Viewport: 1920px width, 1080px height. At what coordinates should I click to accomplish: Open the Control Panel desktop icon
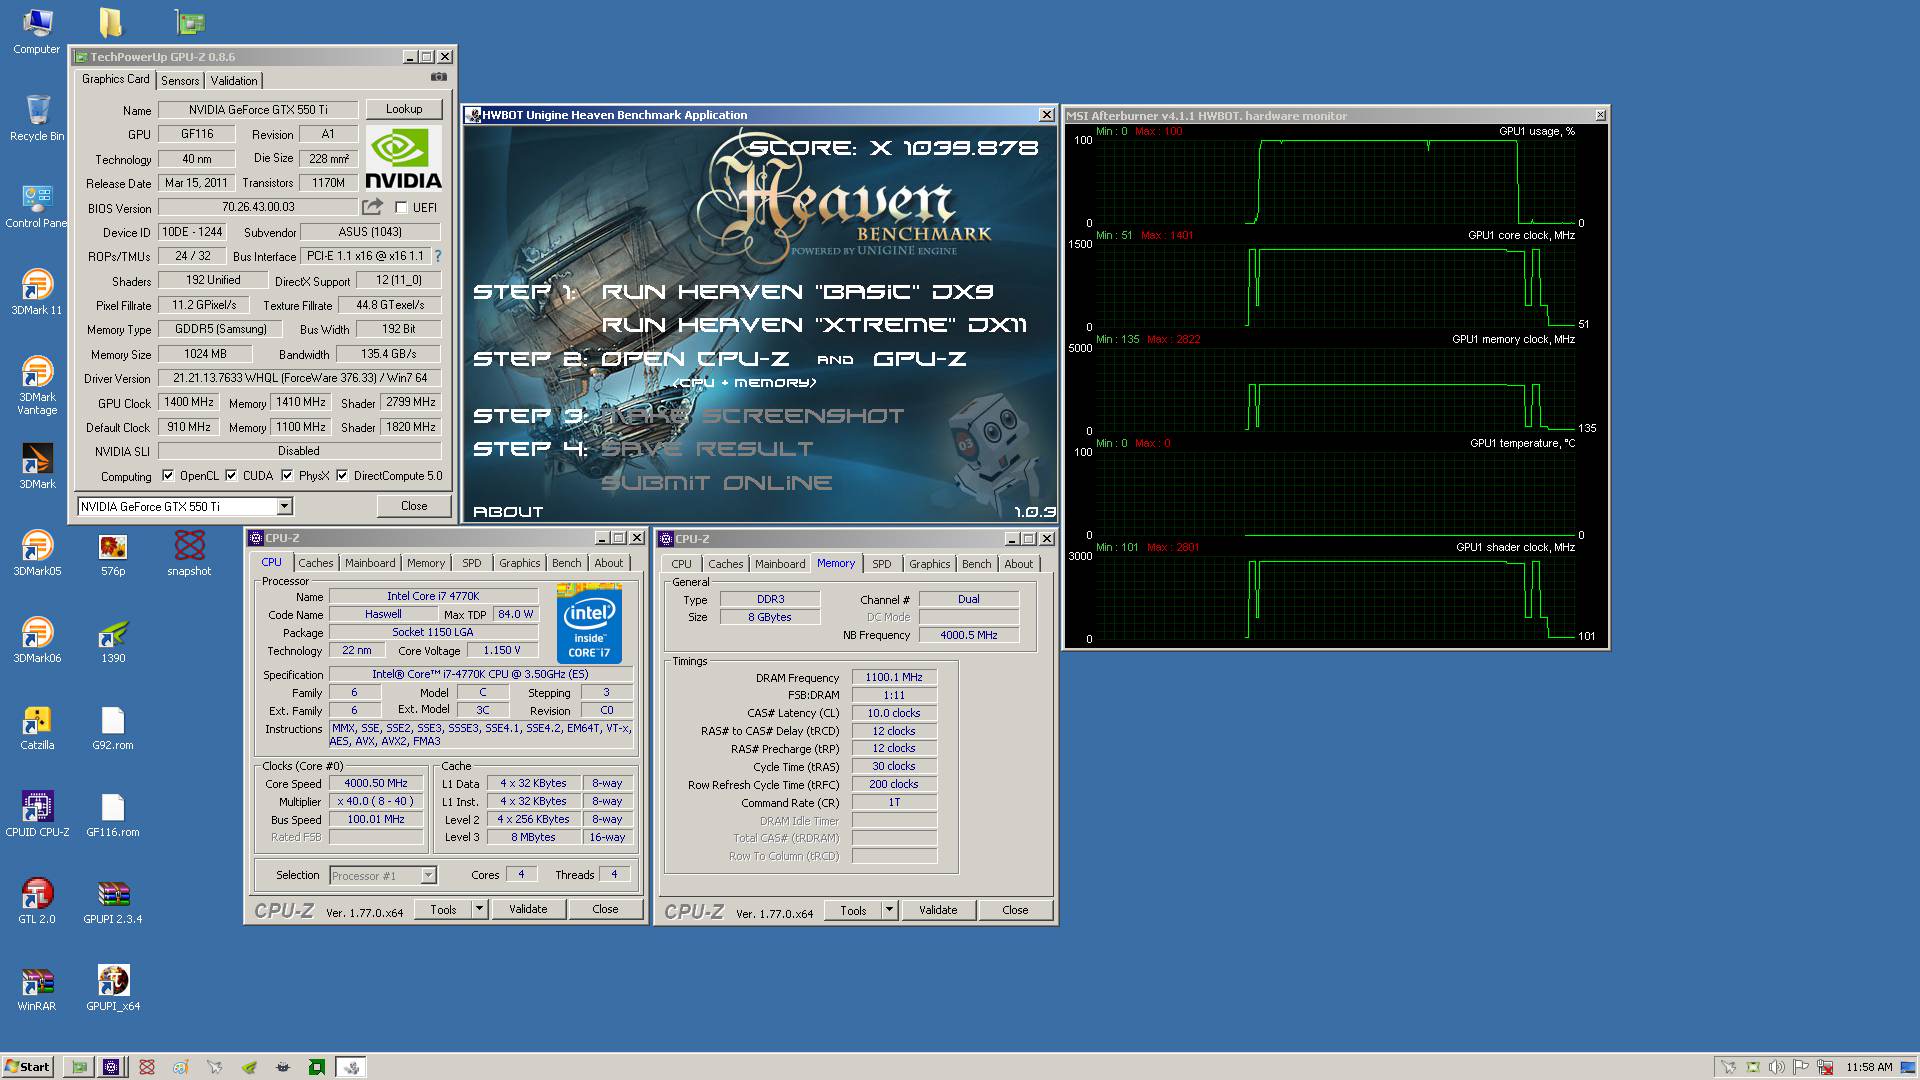(37, 205)
